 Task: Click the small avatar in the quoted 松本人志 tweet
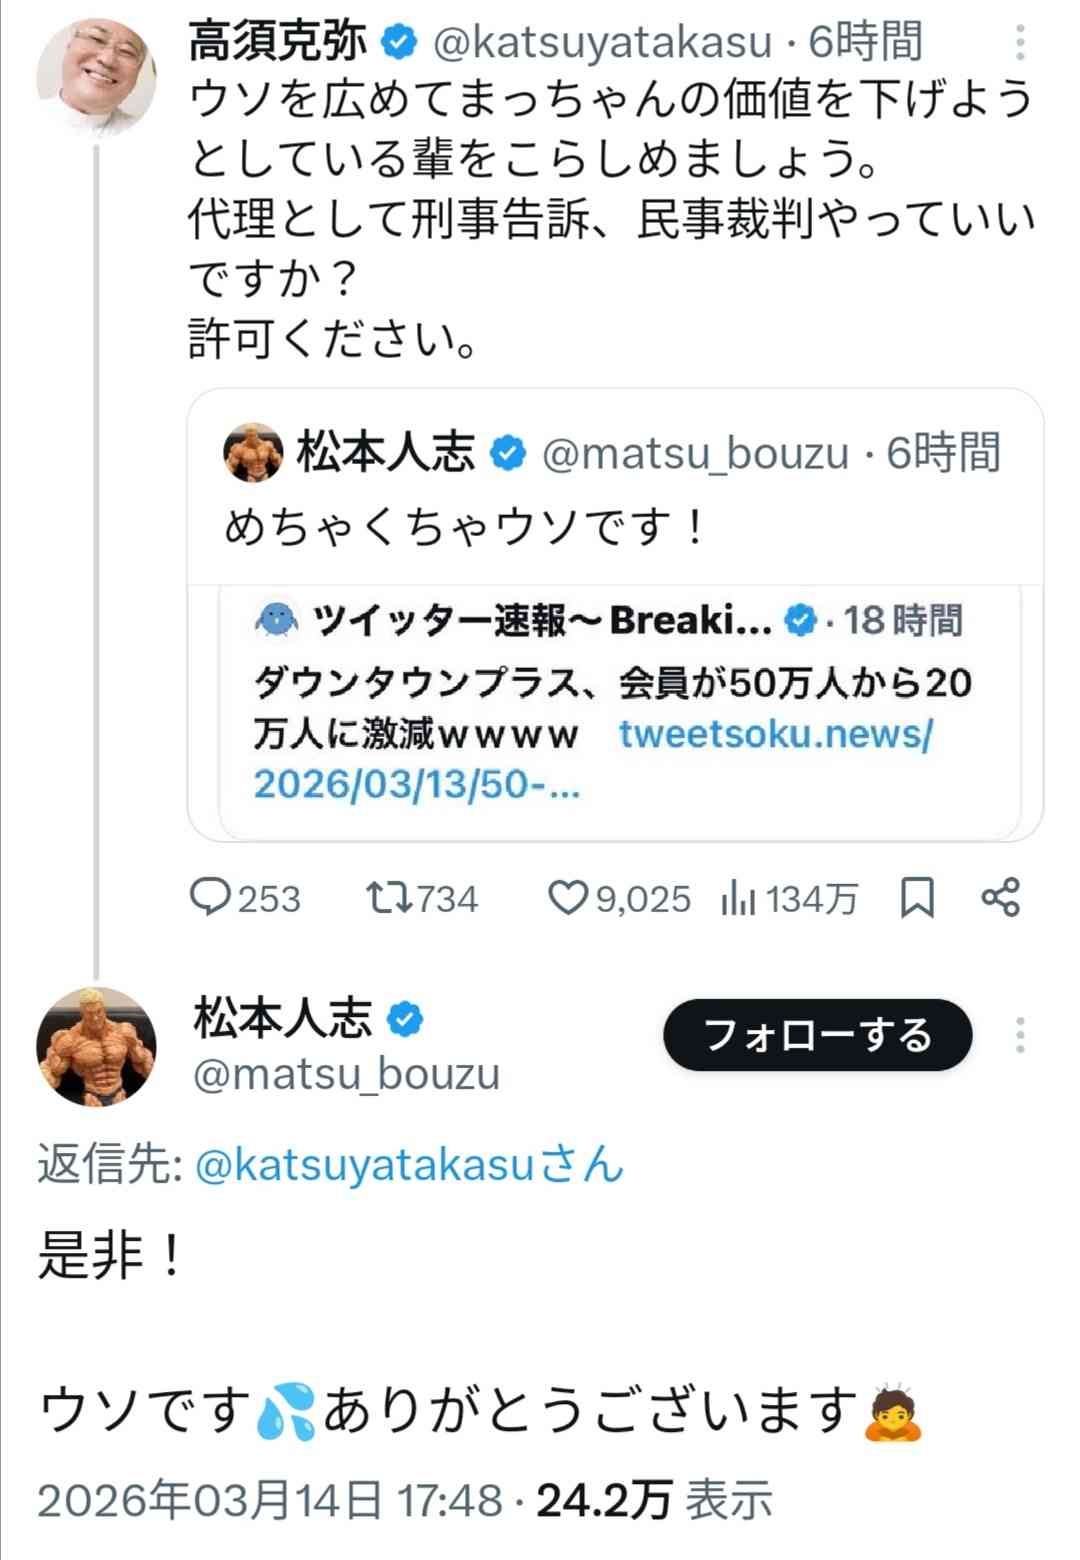tap(253, 453)
